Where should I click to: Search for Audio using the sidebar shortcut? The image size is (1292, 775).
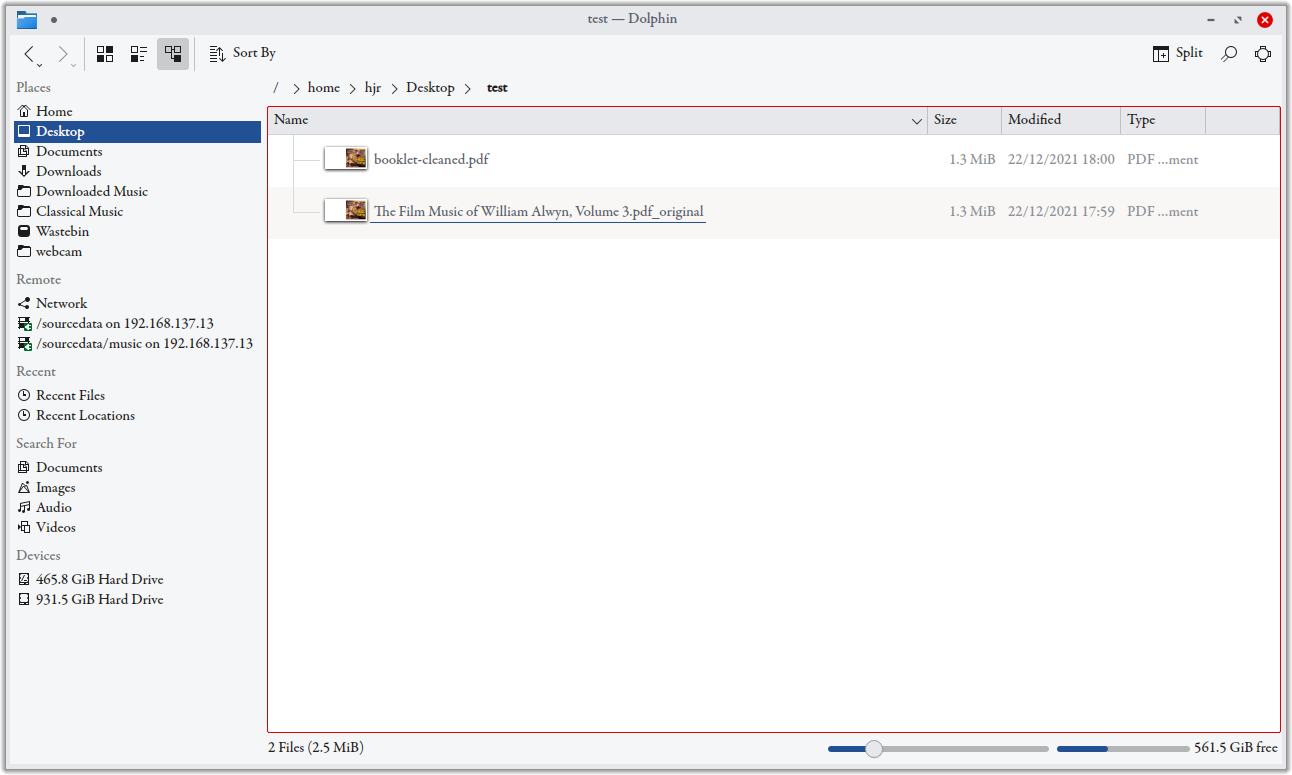click(52, 507)
